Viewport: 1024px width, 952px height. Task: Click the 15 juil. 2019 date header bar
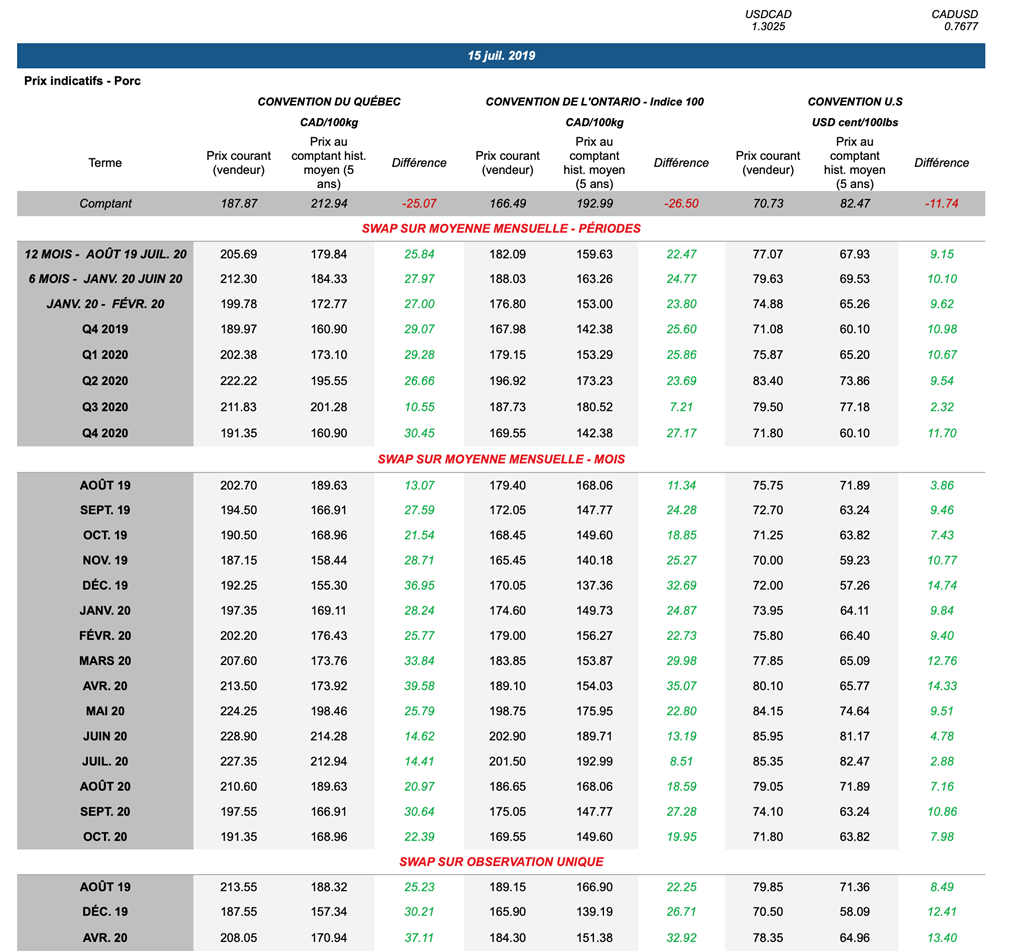[501, 56]
